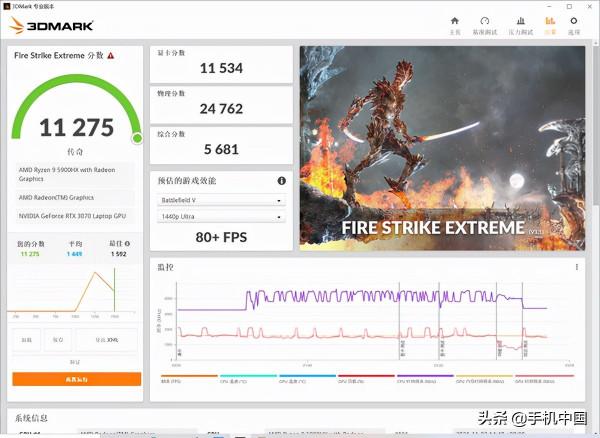Open the Options (选项) gear icon
This screenshot has height=438, width=600.
[x=574, y=24]
